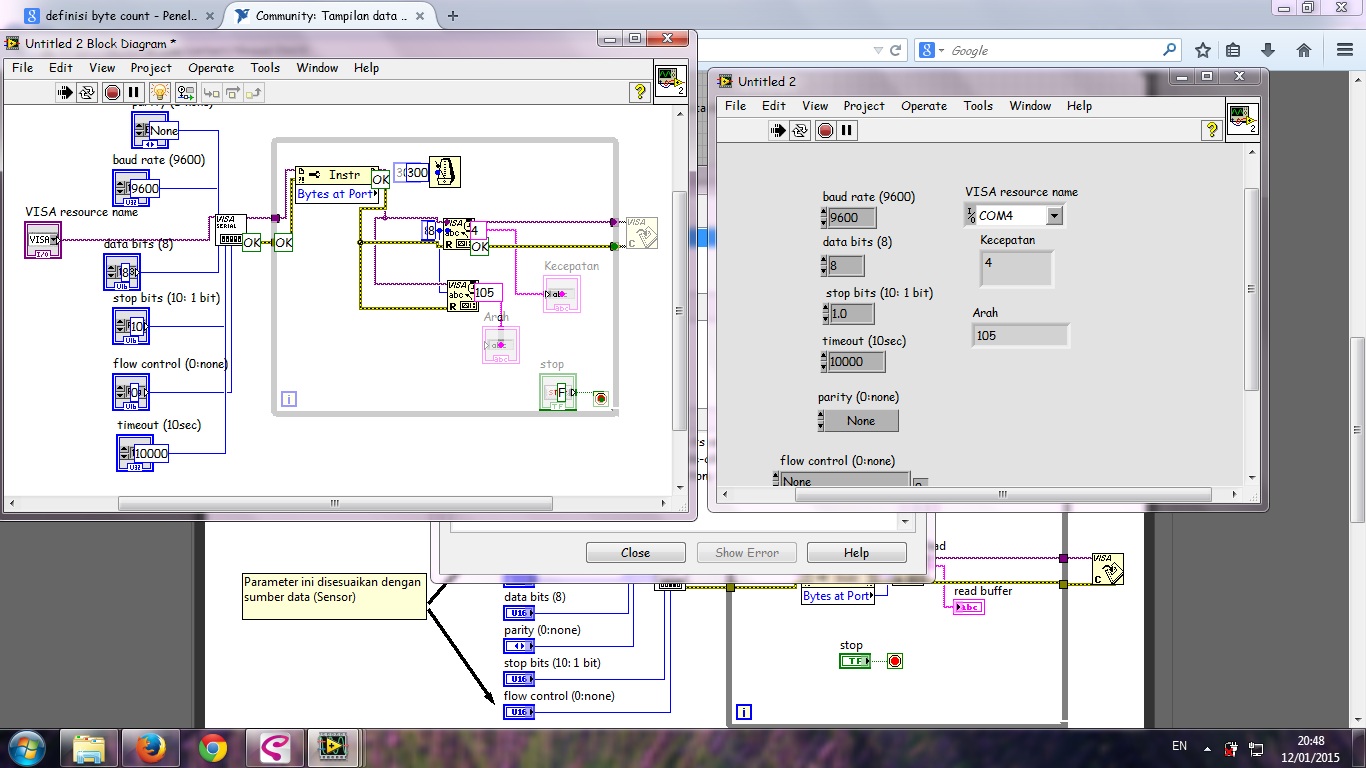
Task: Click VI icon pane in Block Diagram window
Action: pos(671,82)
